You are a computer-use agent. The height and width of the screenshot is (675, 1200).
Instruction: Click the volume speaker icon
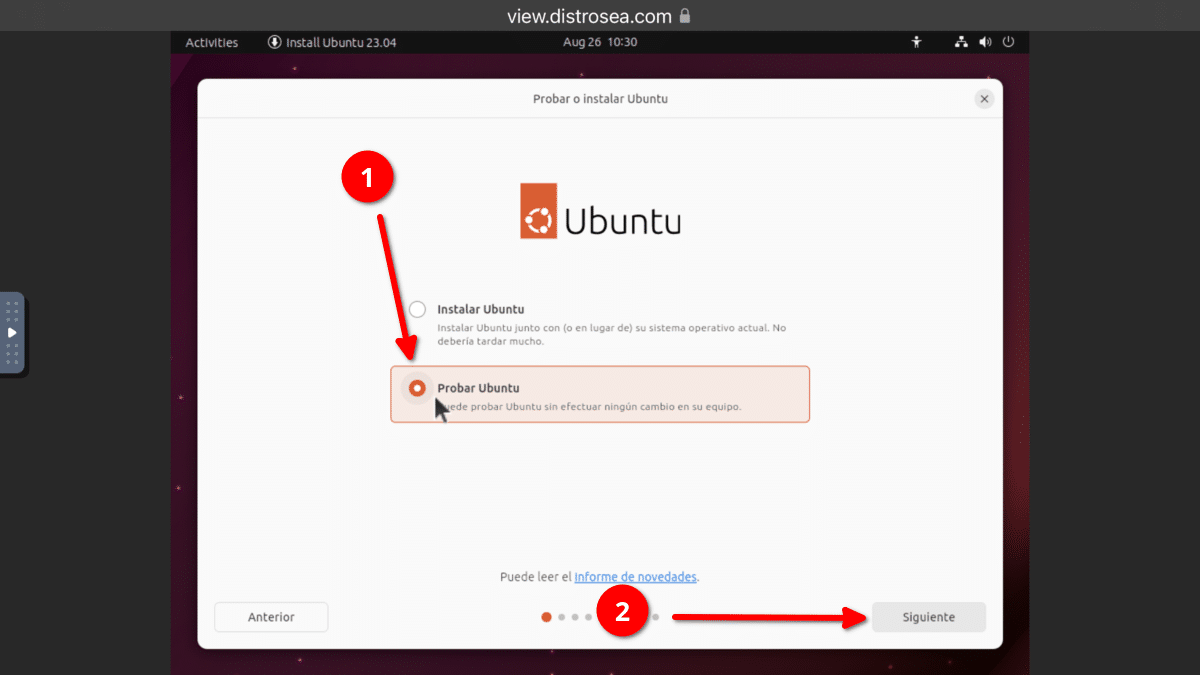985,42
